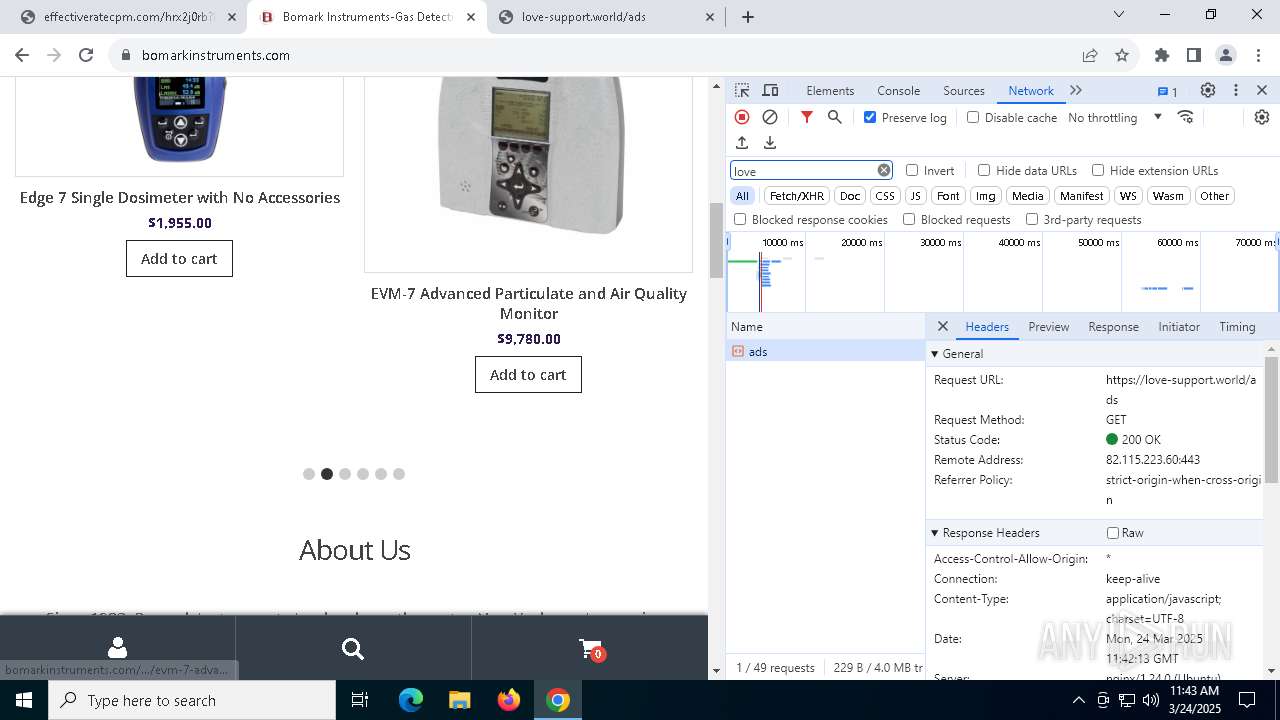Toggle the network filter funnel icon

click(x=807, y=117)
